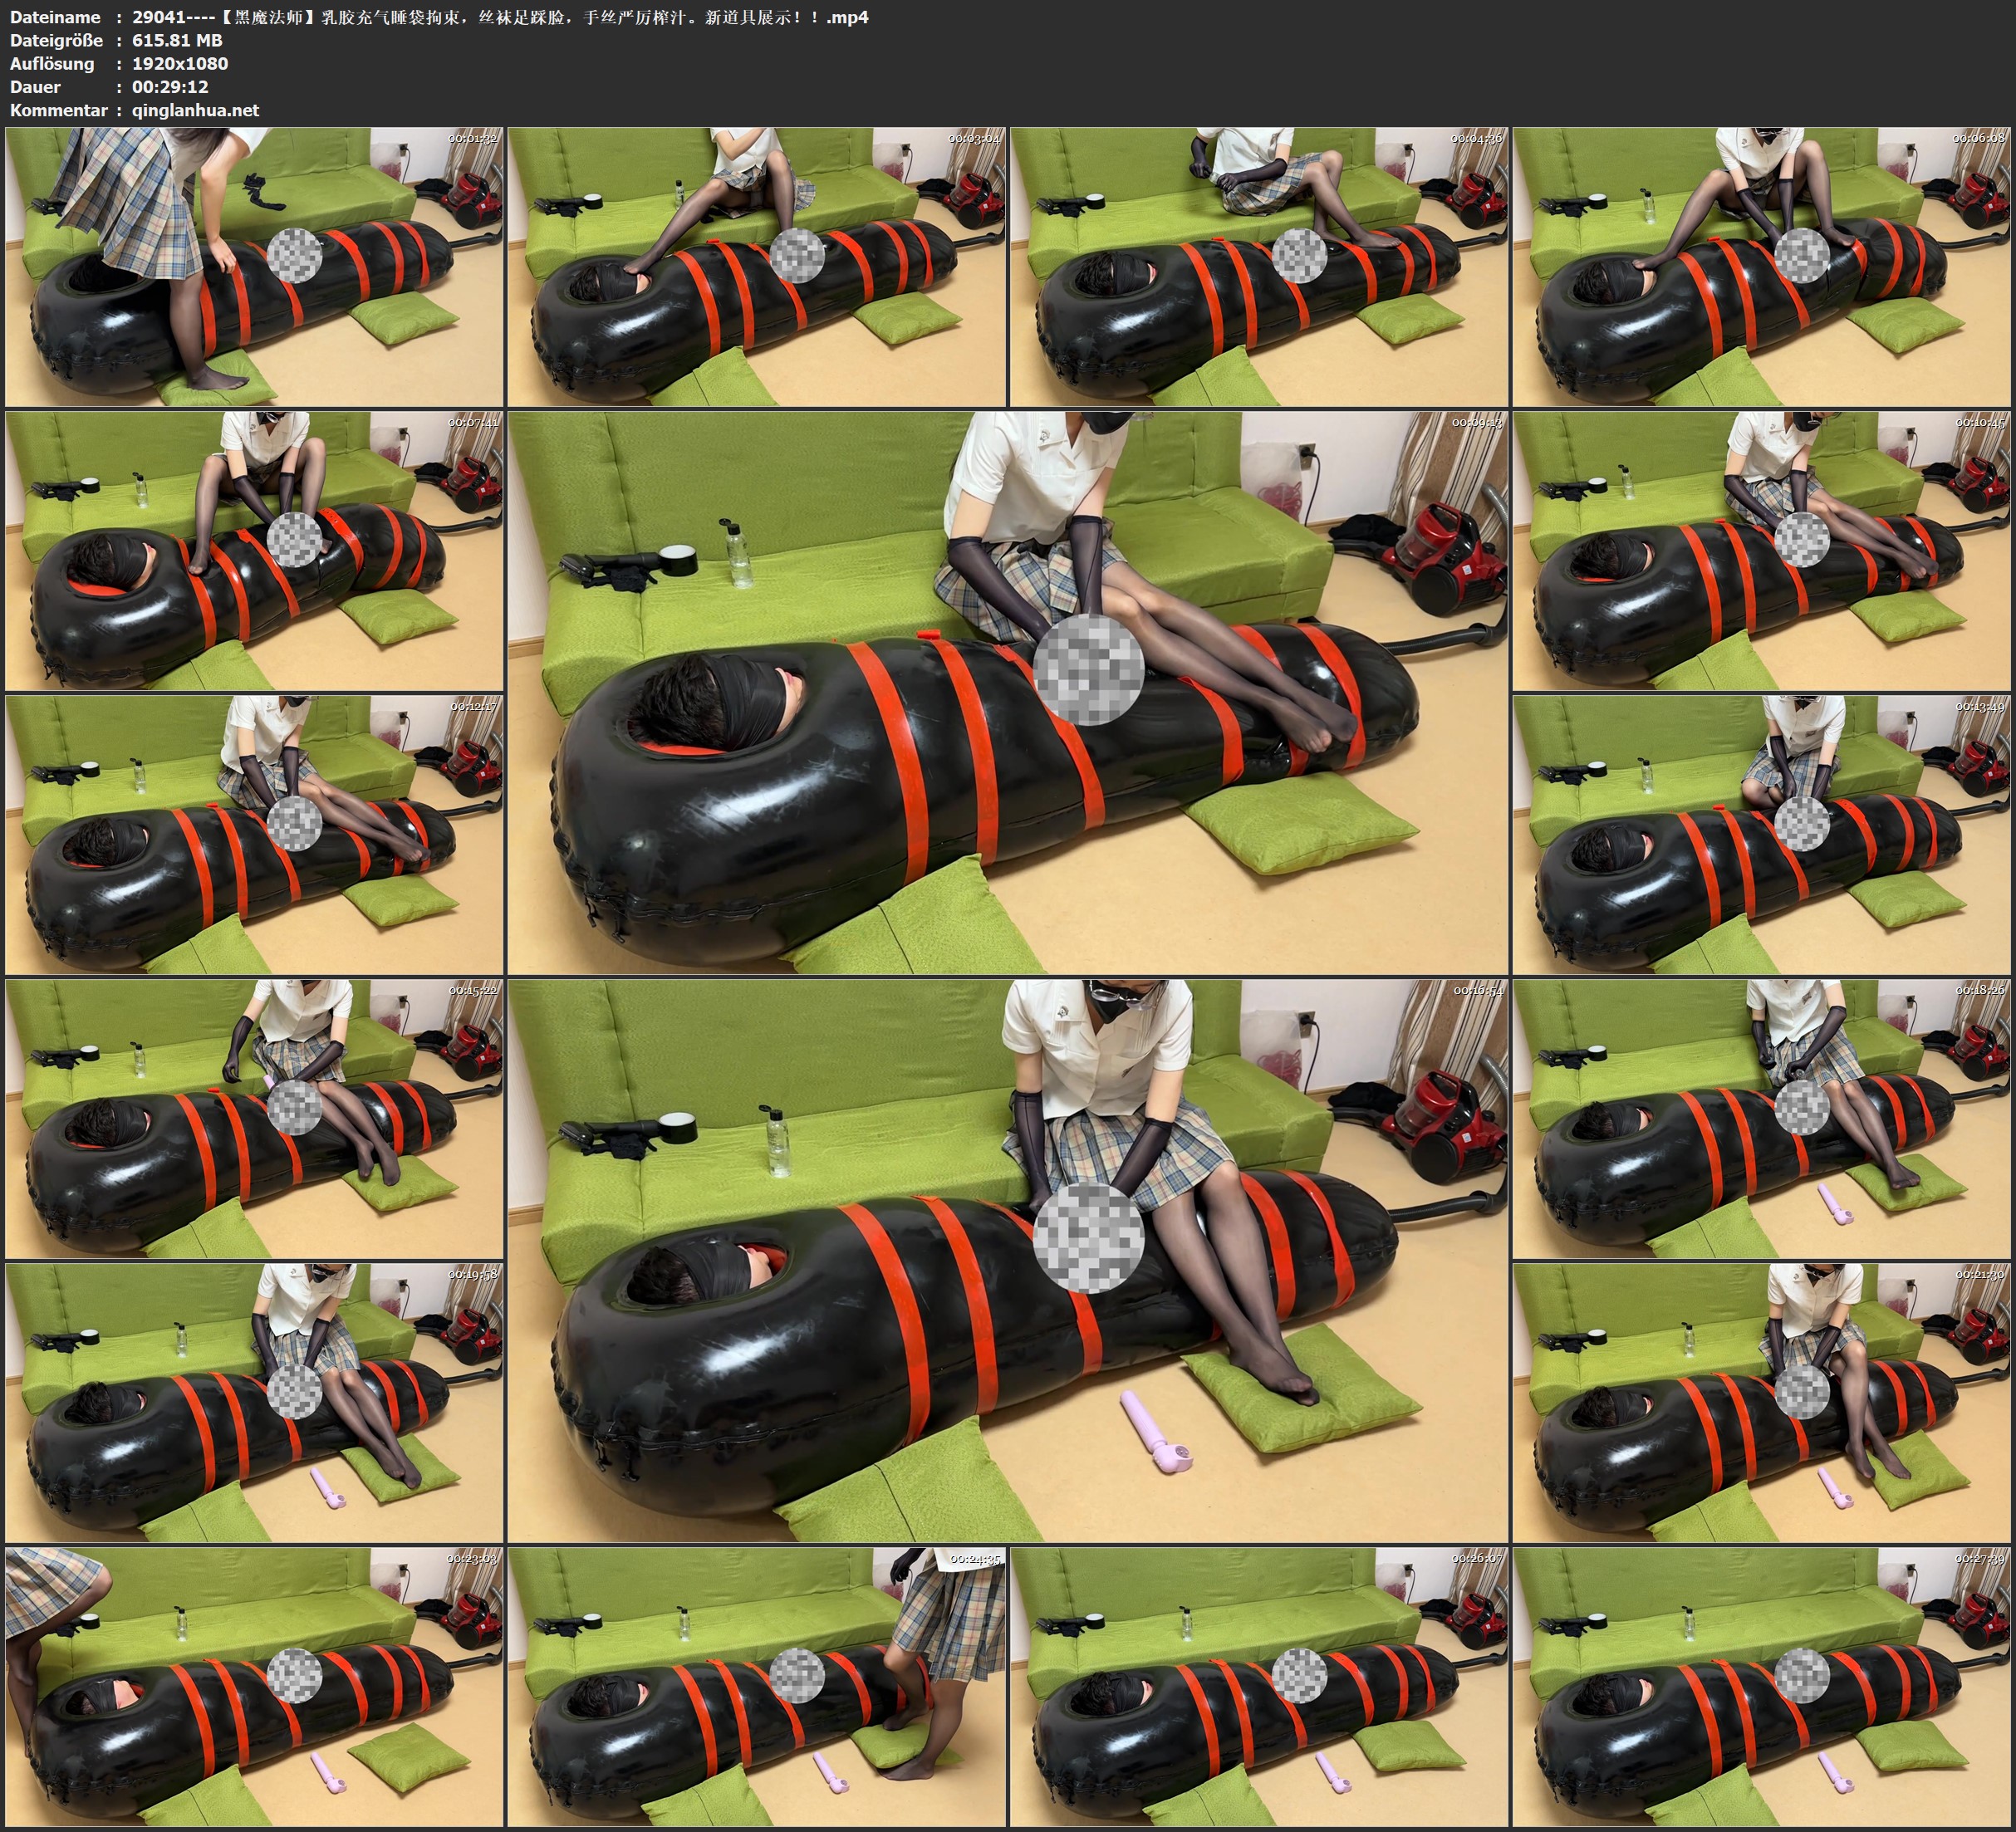Open the frame stamped 00:15:22
Image resolution: width=2016 pixels, height=1832 pixels.
(254, 1118)
